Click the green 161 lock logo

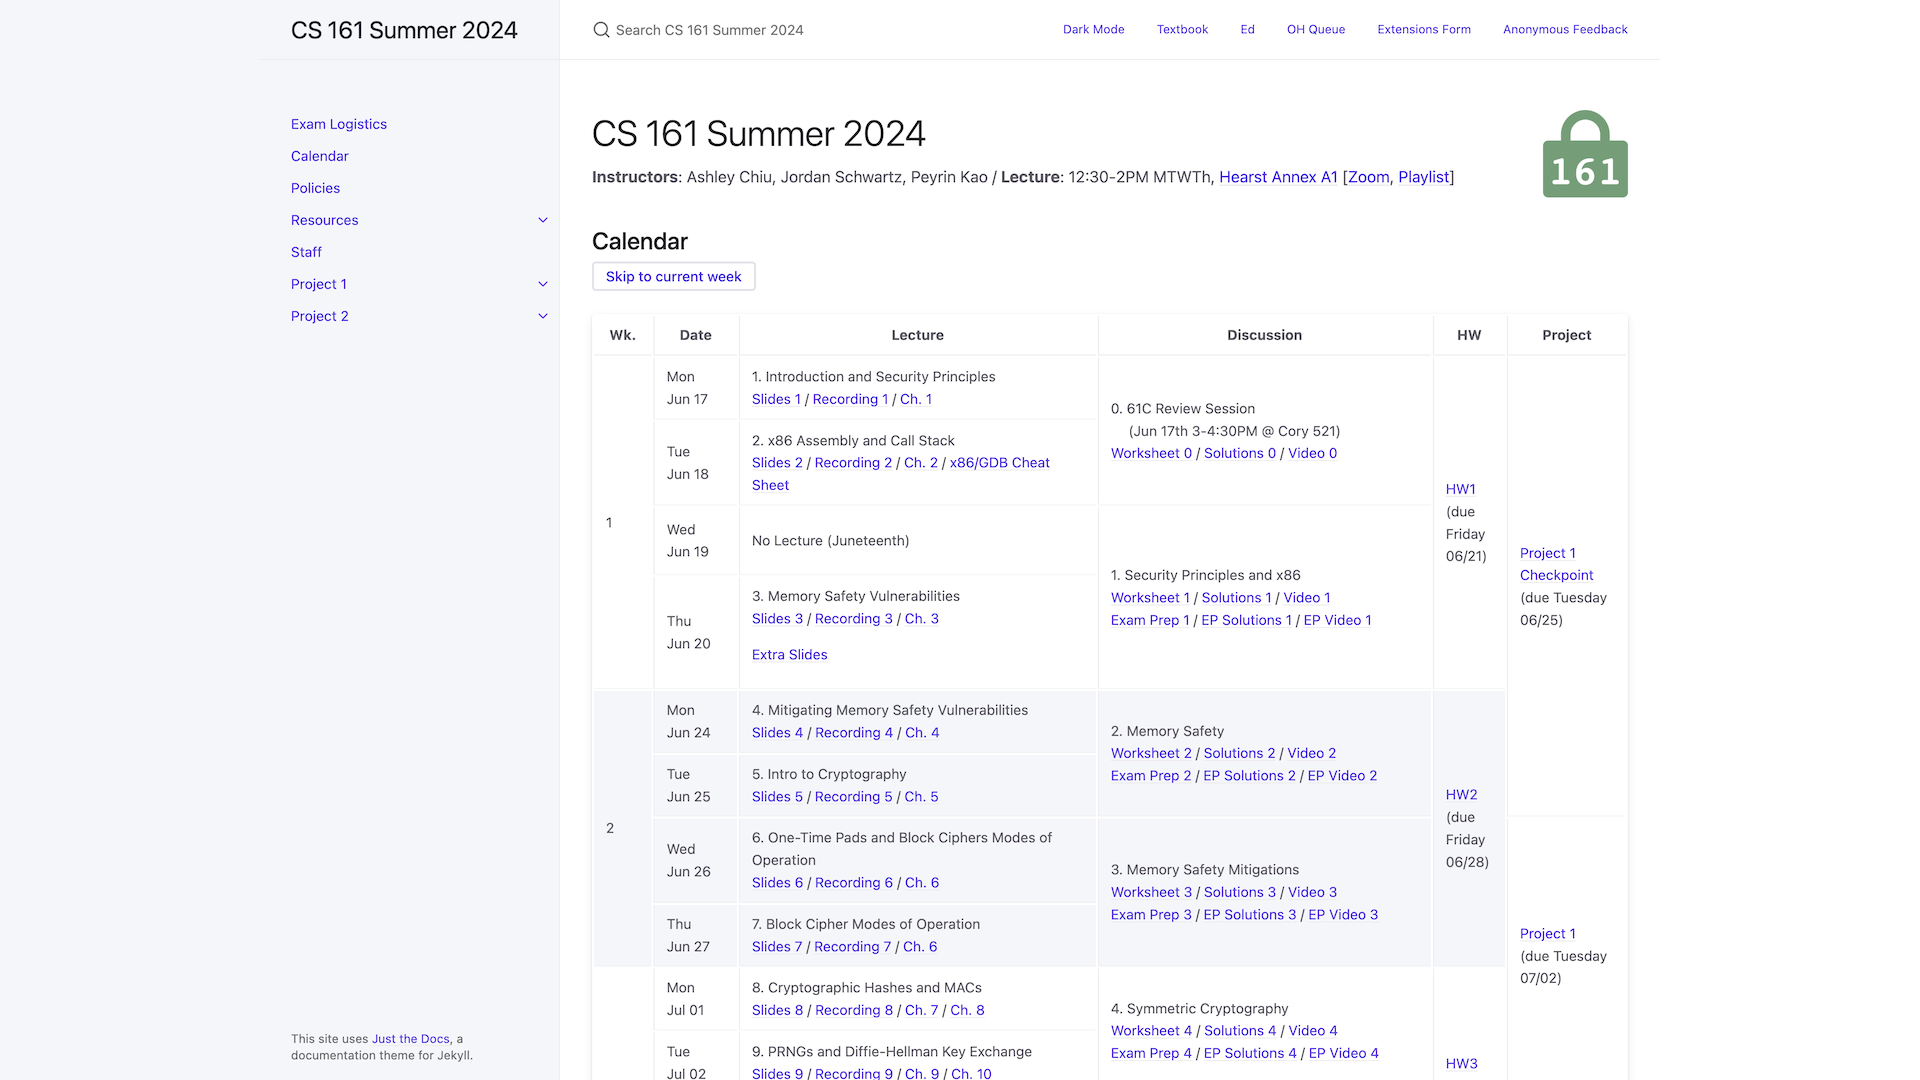[x=1585, y=154]
